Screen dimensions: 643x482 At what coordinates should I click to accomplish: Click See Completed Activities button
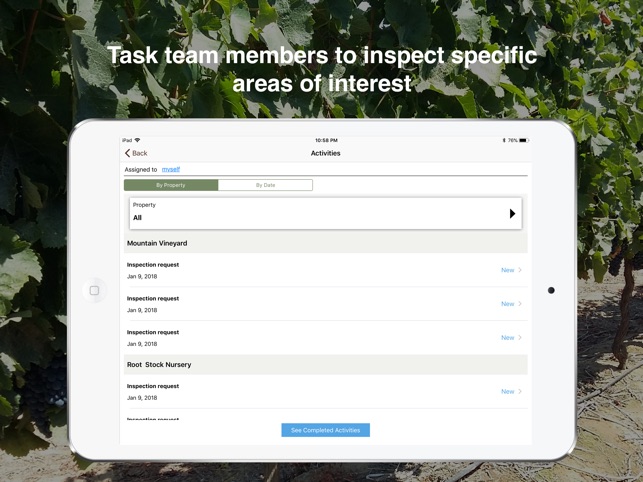pos(326,430)
